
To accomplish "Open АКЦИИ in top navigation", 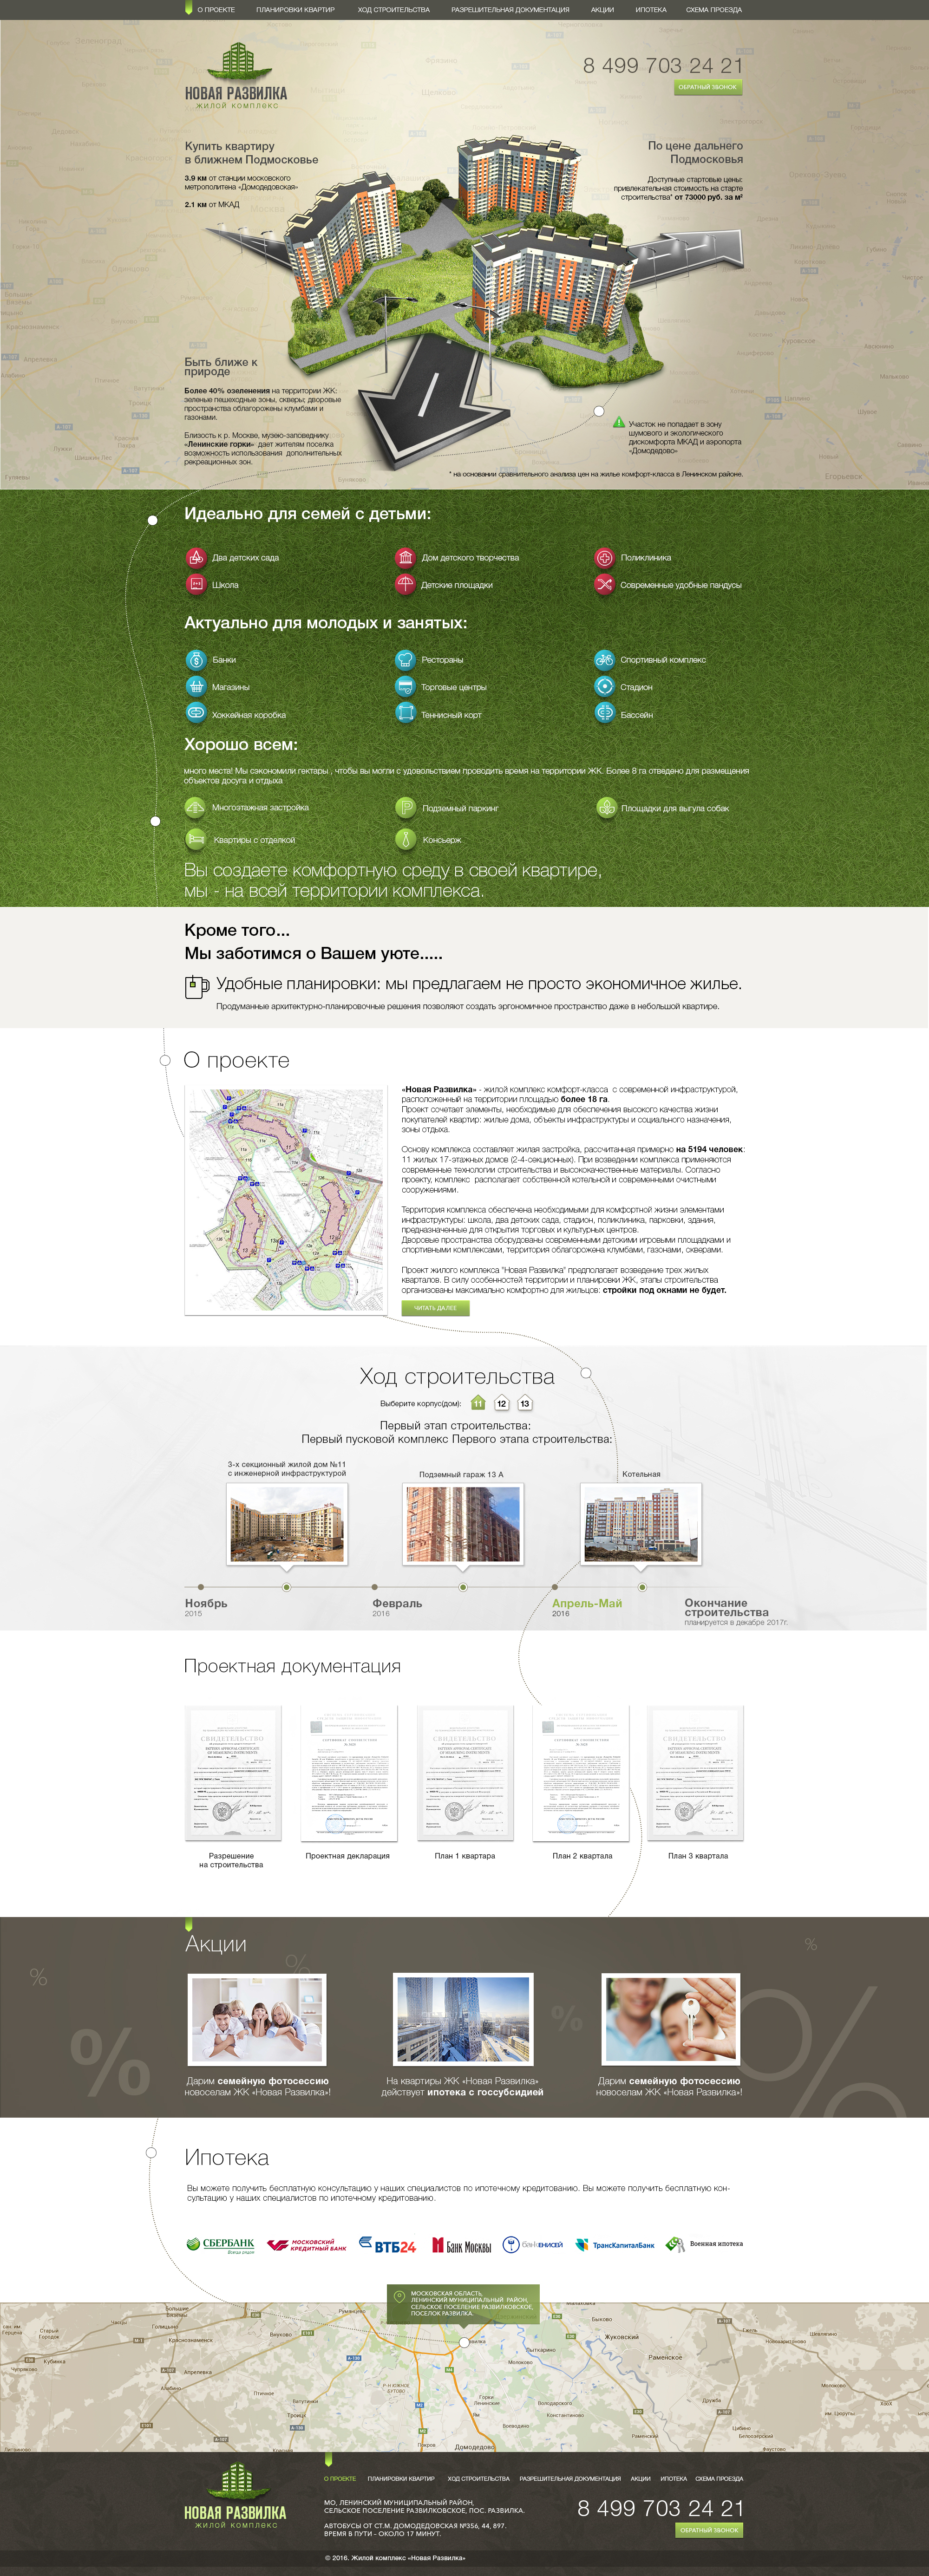I will (602, 10).
